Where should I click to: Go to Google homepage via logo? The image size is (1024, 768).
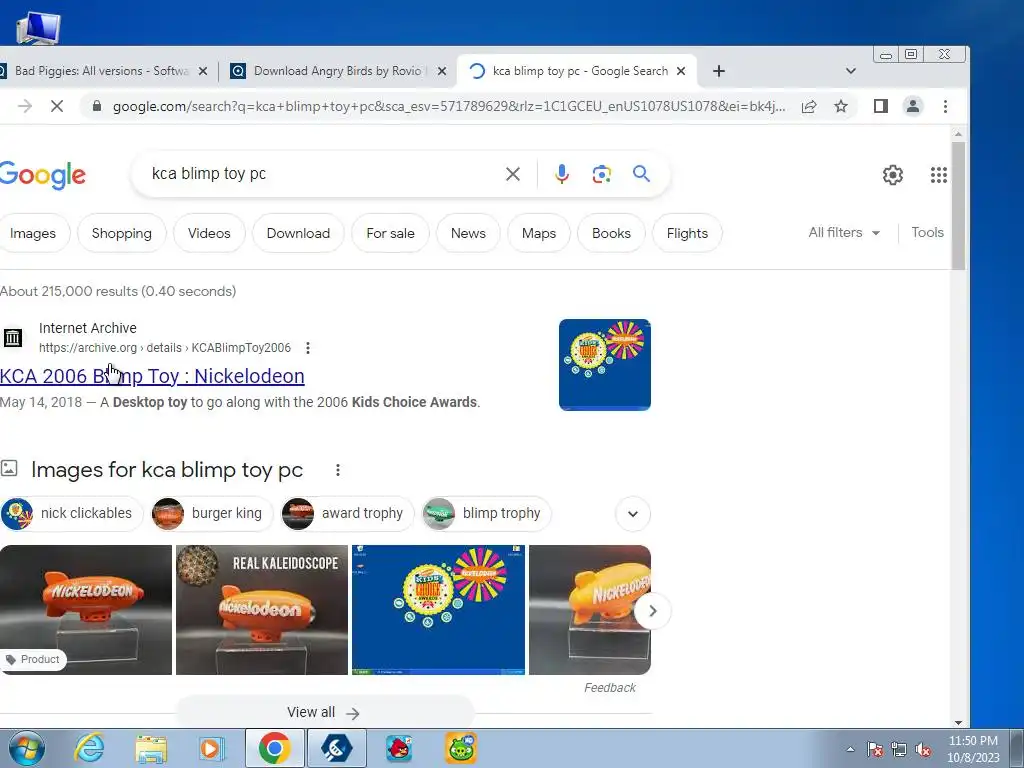(42, 175)
